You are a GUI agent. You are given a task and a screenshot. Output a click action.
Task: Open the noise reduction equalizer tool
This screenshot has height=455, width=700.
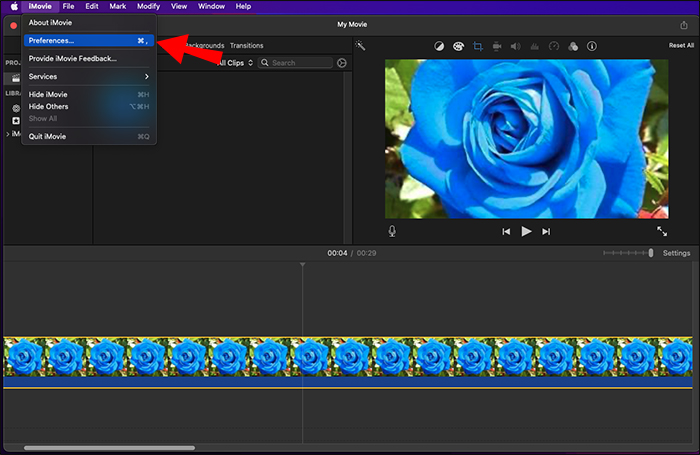pyautogui.click(x=534, y=46)
